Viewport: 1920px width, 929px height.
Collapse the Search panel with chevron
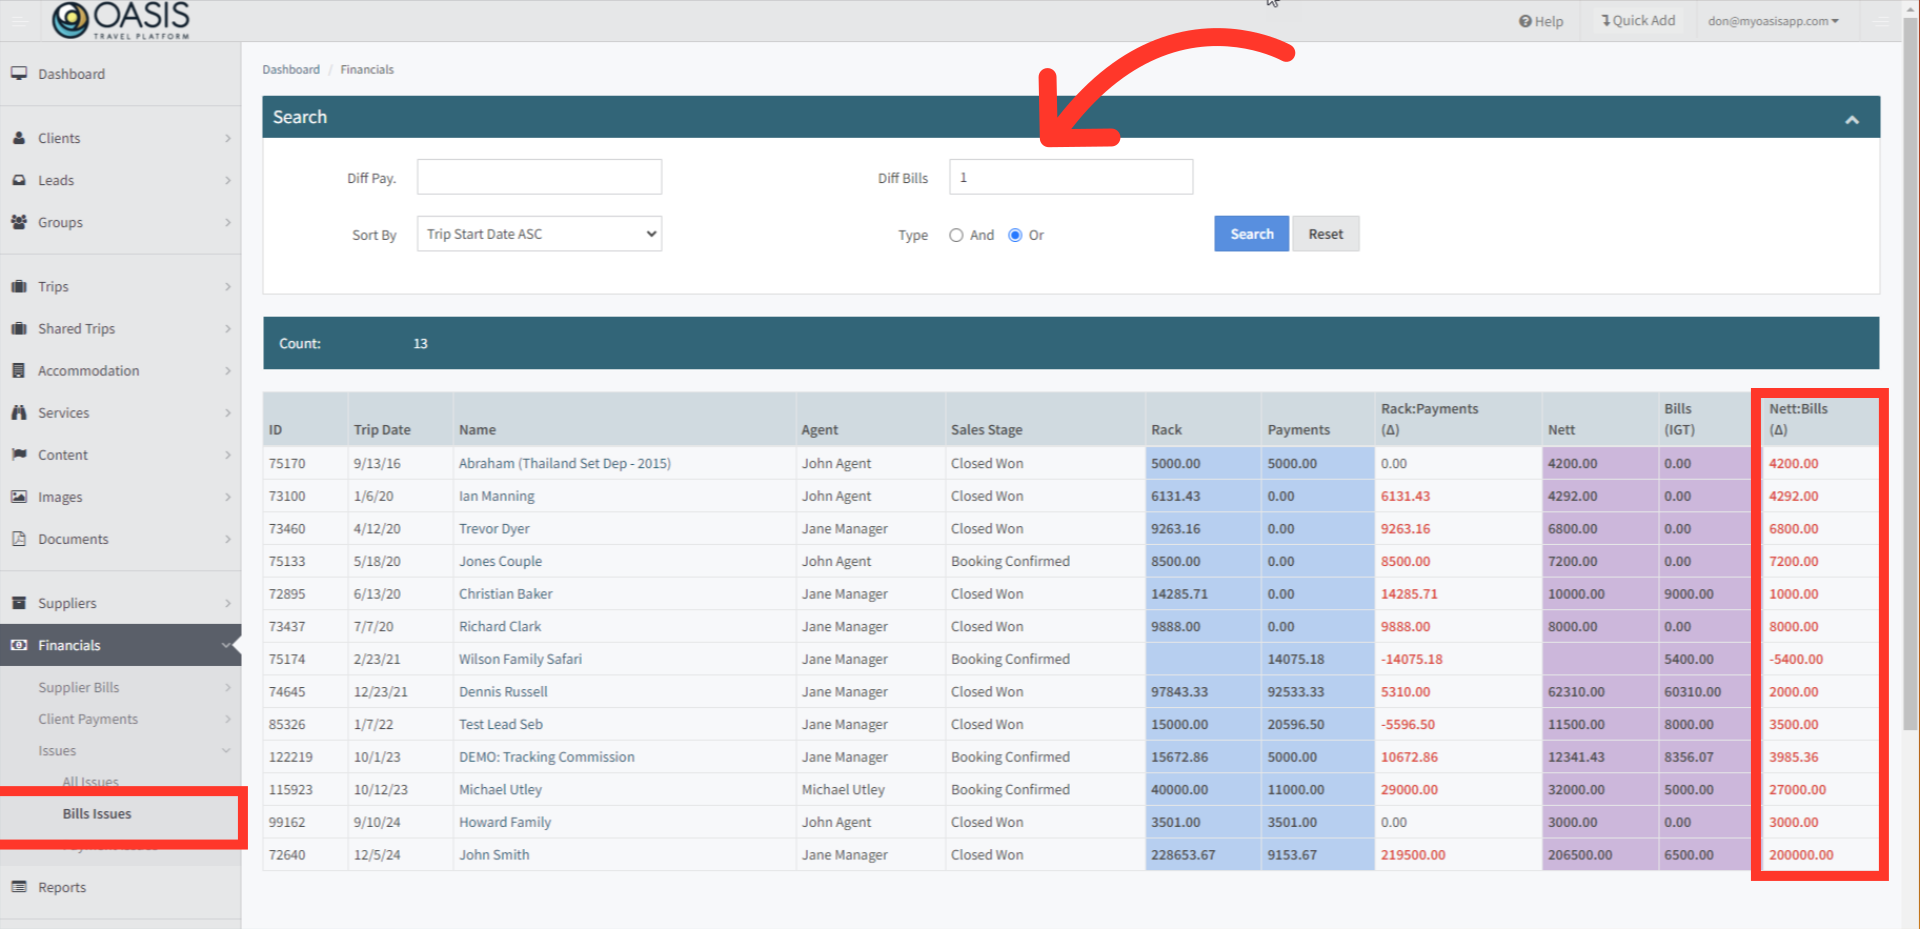click(x=1852, y=119)
